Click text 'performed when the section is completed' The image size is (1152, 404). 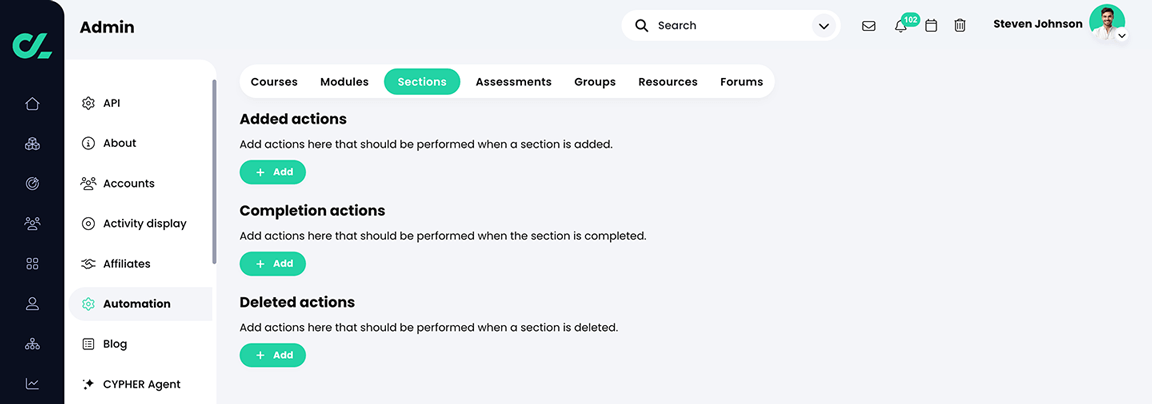click(x=531, y=237)
